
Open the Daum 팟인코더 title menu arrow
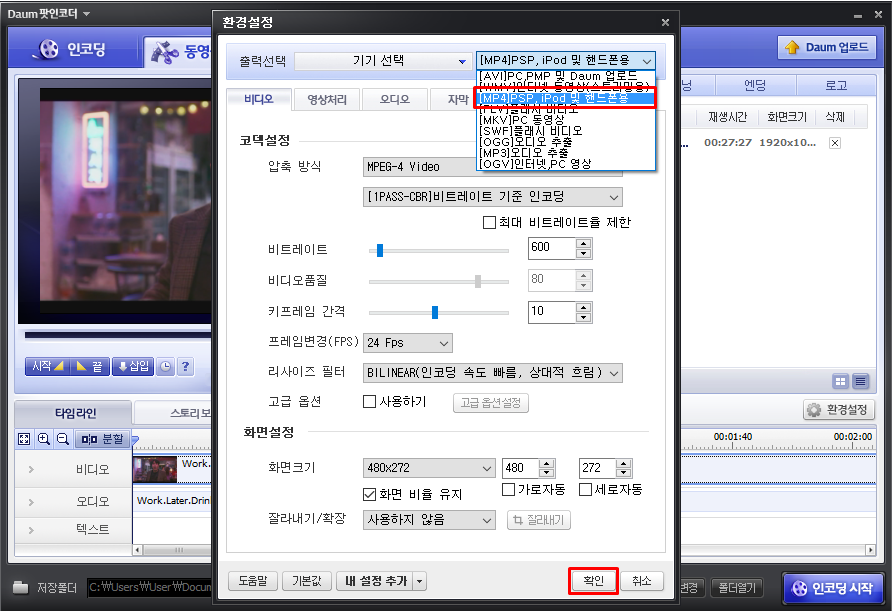[x=86, y=14]
